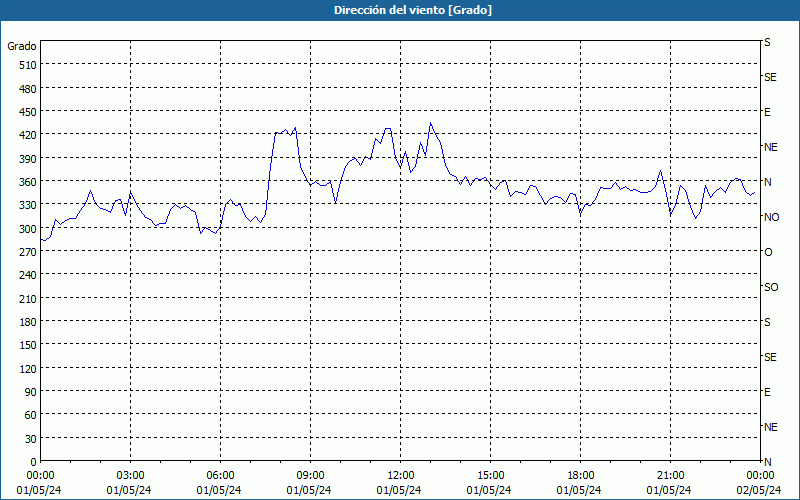800x500 pixels.
Task: Click the 06:00 time axis label
Action: pyautogui.click(x=220, y=476)
